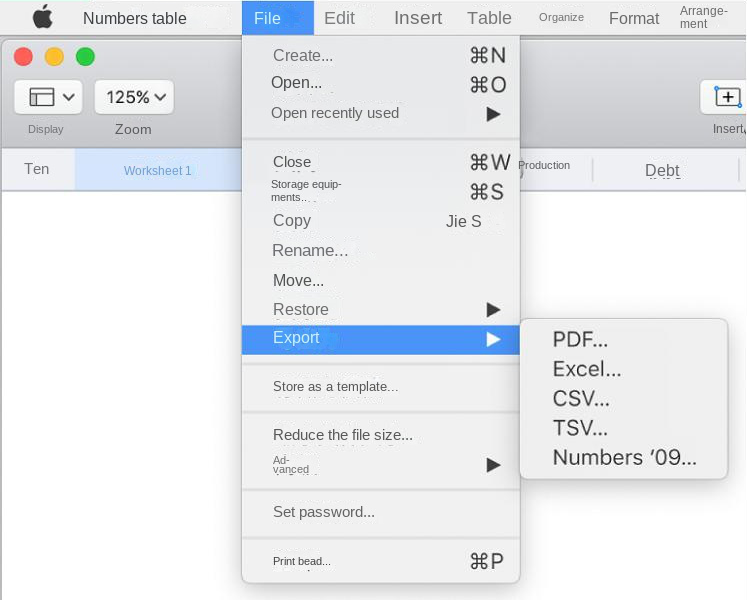
Task: Switch to the Worksheet 1 tab
Action: 158,170
